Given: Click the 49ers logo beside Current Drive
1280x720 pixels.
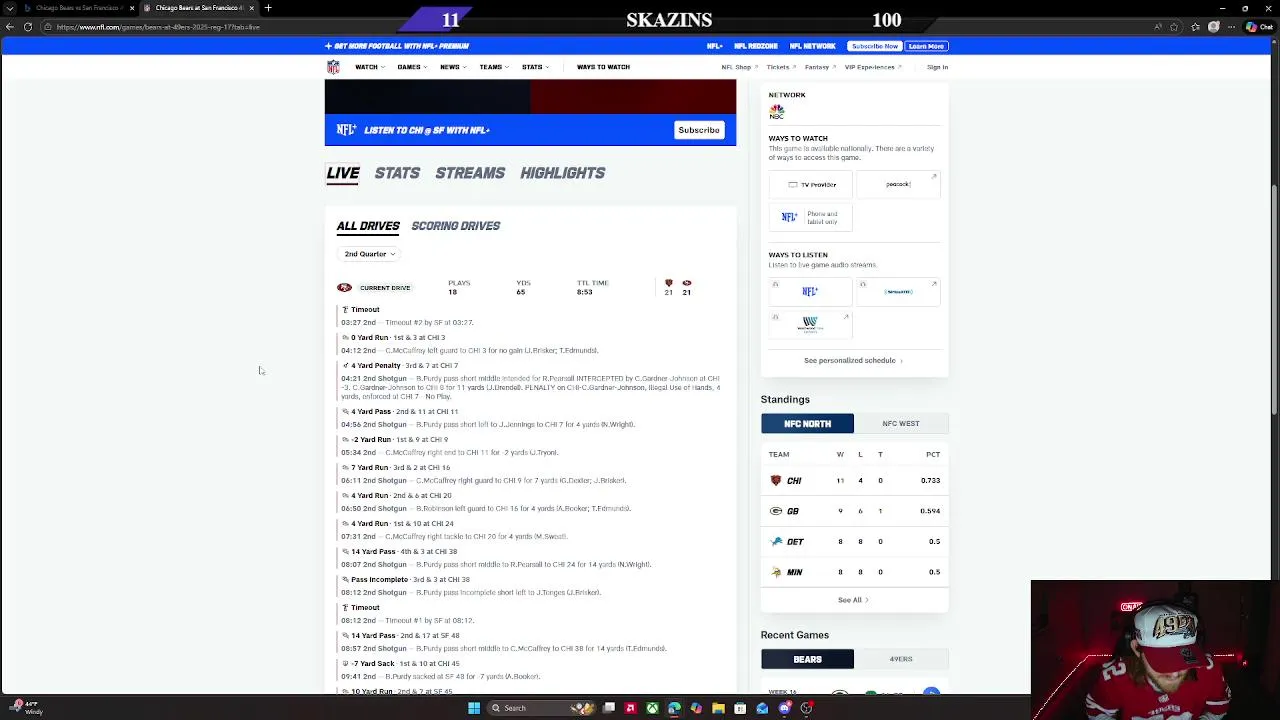Looking at the screenshot, I should click(x=344, y=288).
